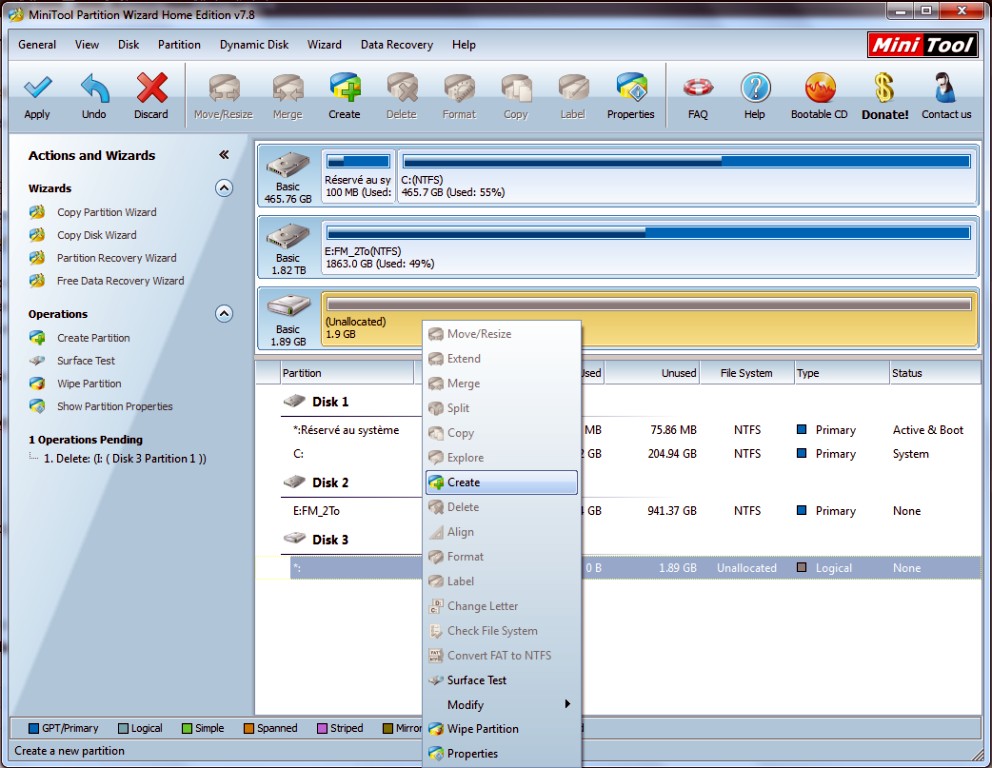Launch Partition Recovery Wizard
The width and height of the screenshot is (992, 768).
[116, 257]
